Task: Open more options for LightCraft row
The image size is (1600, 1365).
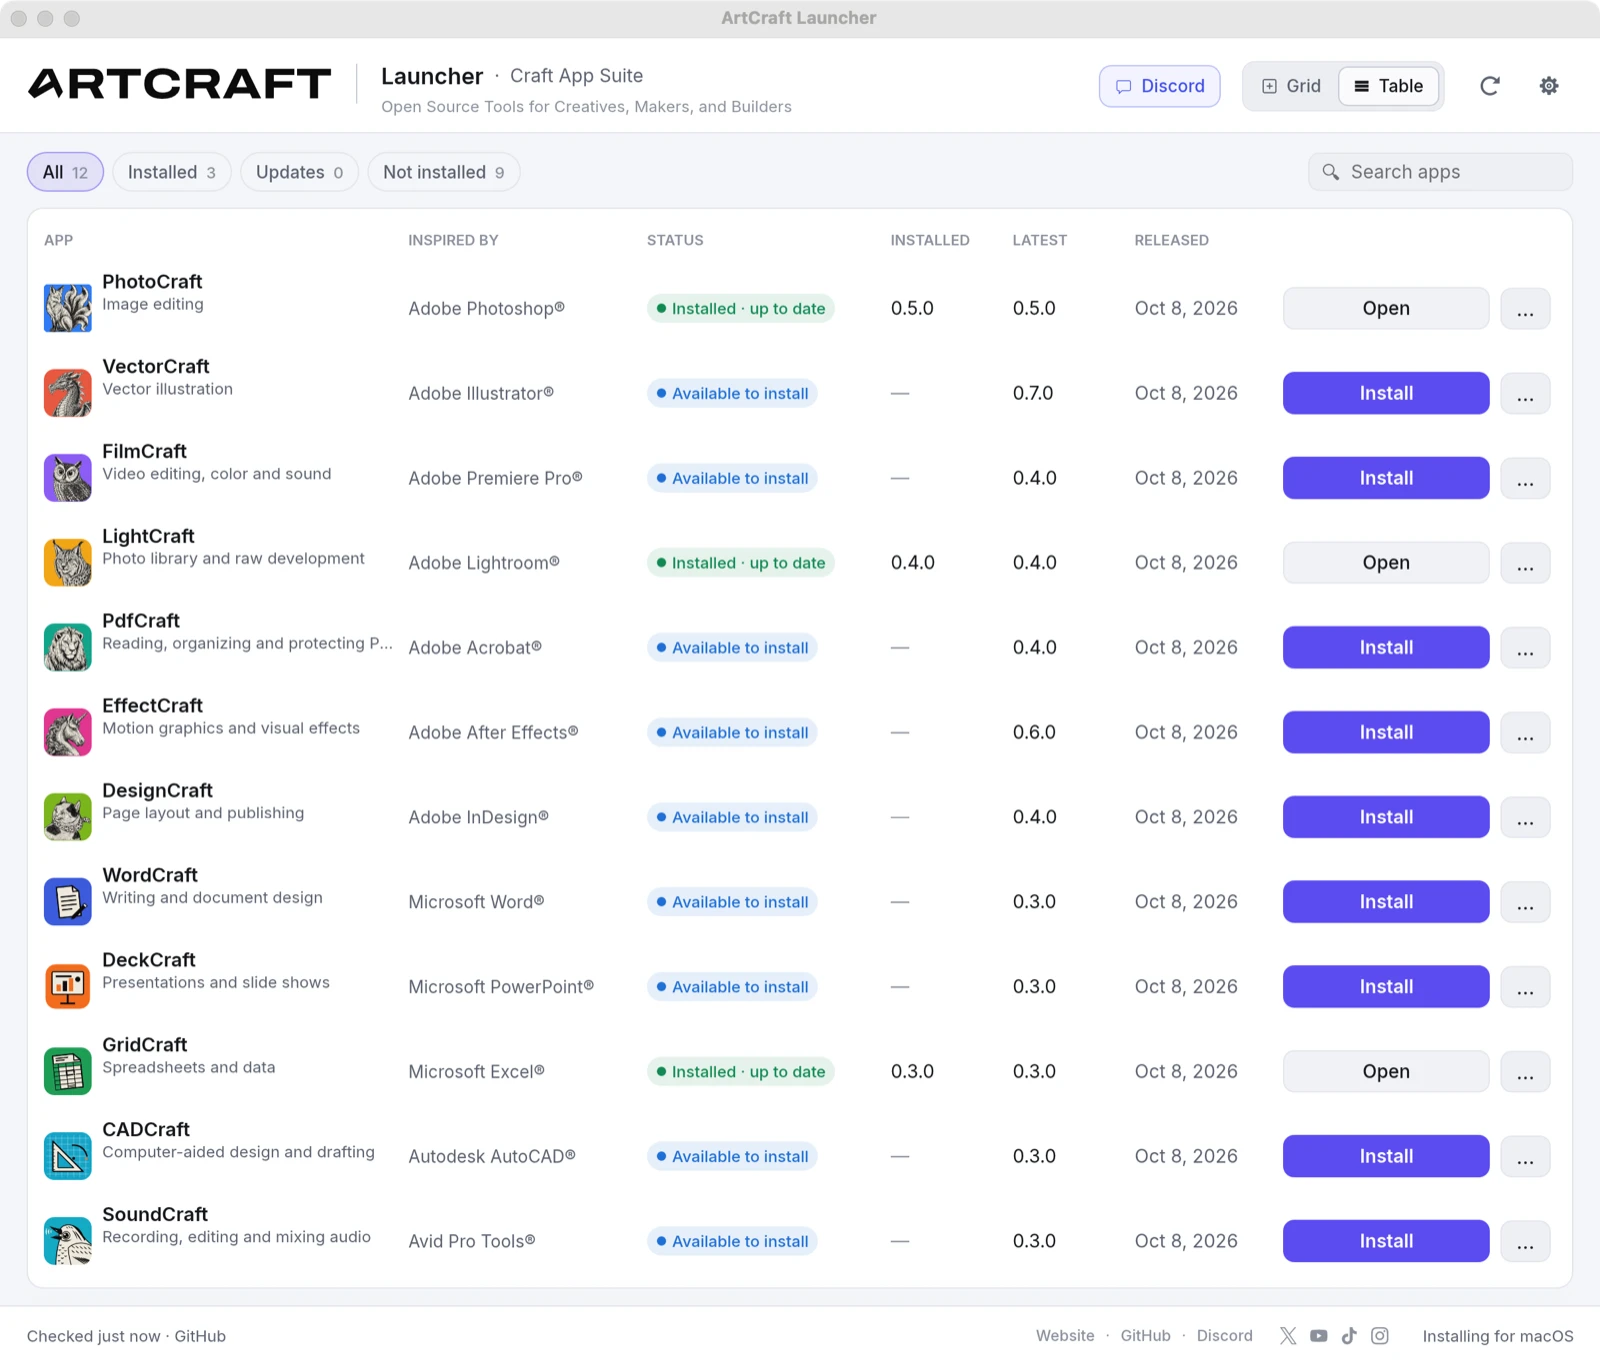Action: 1525,563
